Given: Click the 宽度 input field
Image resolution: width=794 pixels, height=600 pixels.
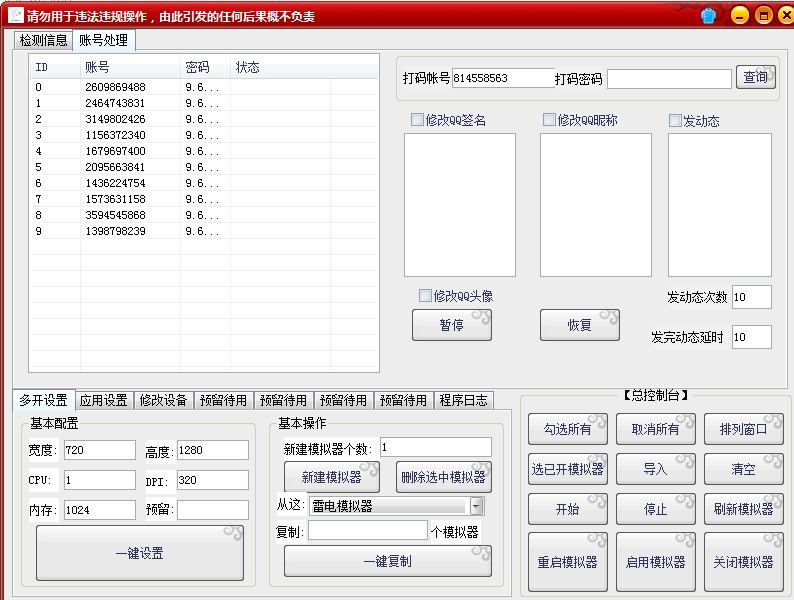Looking at the screenshot, I should point(100,450).
